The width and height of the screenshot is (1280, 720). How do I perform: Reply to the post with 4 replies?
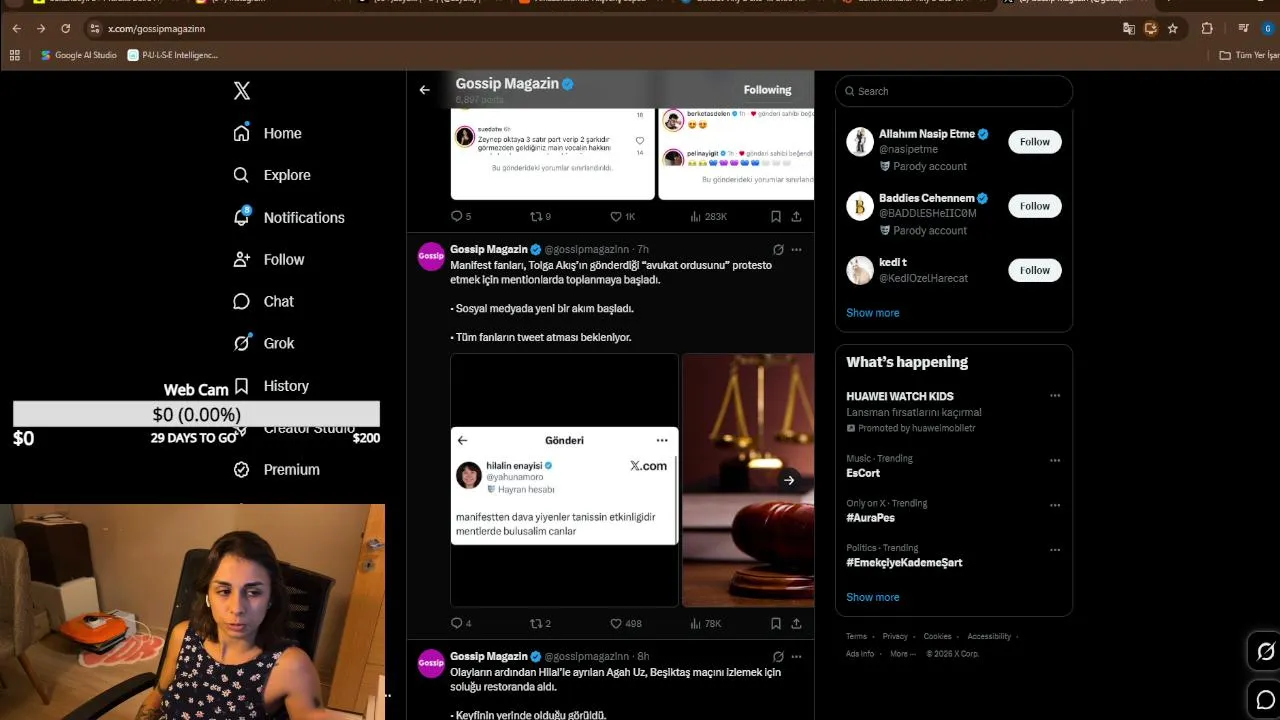tap(461, 623)
